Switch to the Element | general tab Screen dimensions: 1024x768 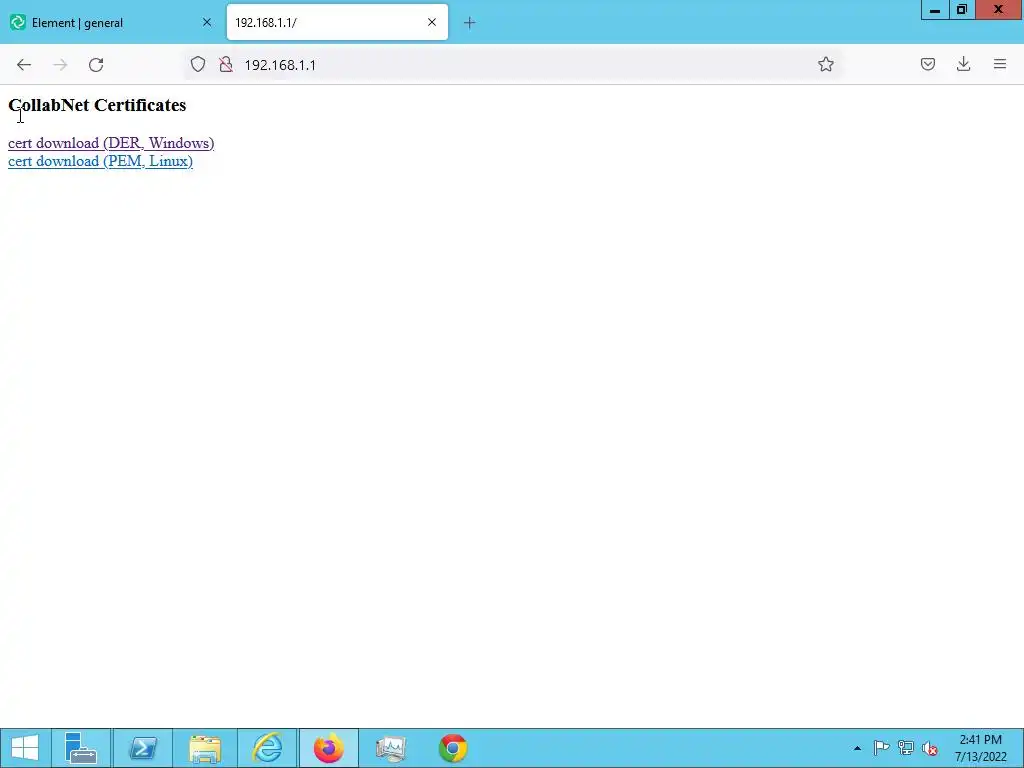pyautogui.click(x=111, y=23)
